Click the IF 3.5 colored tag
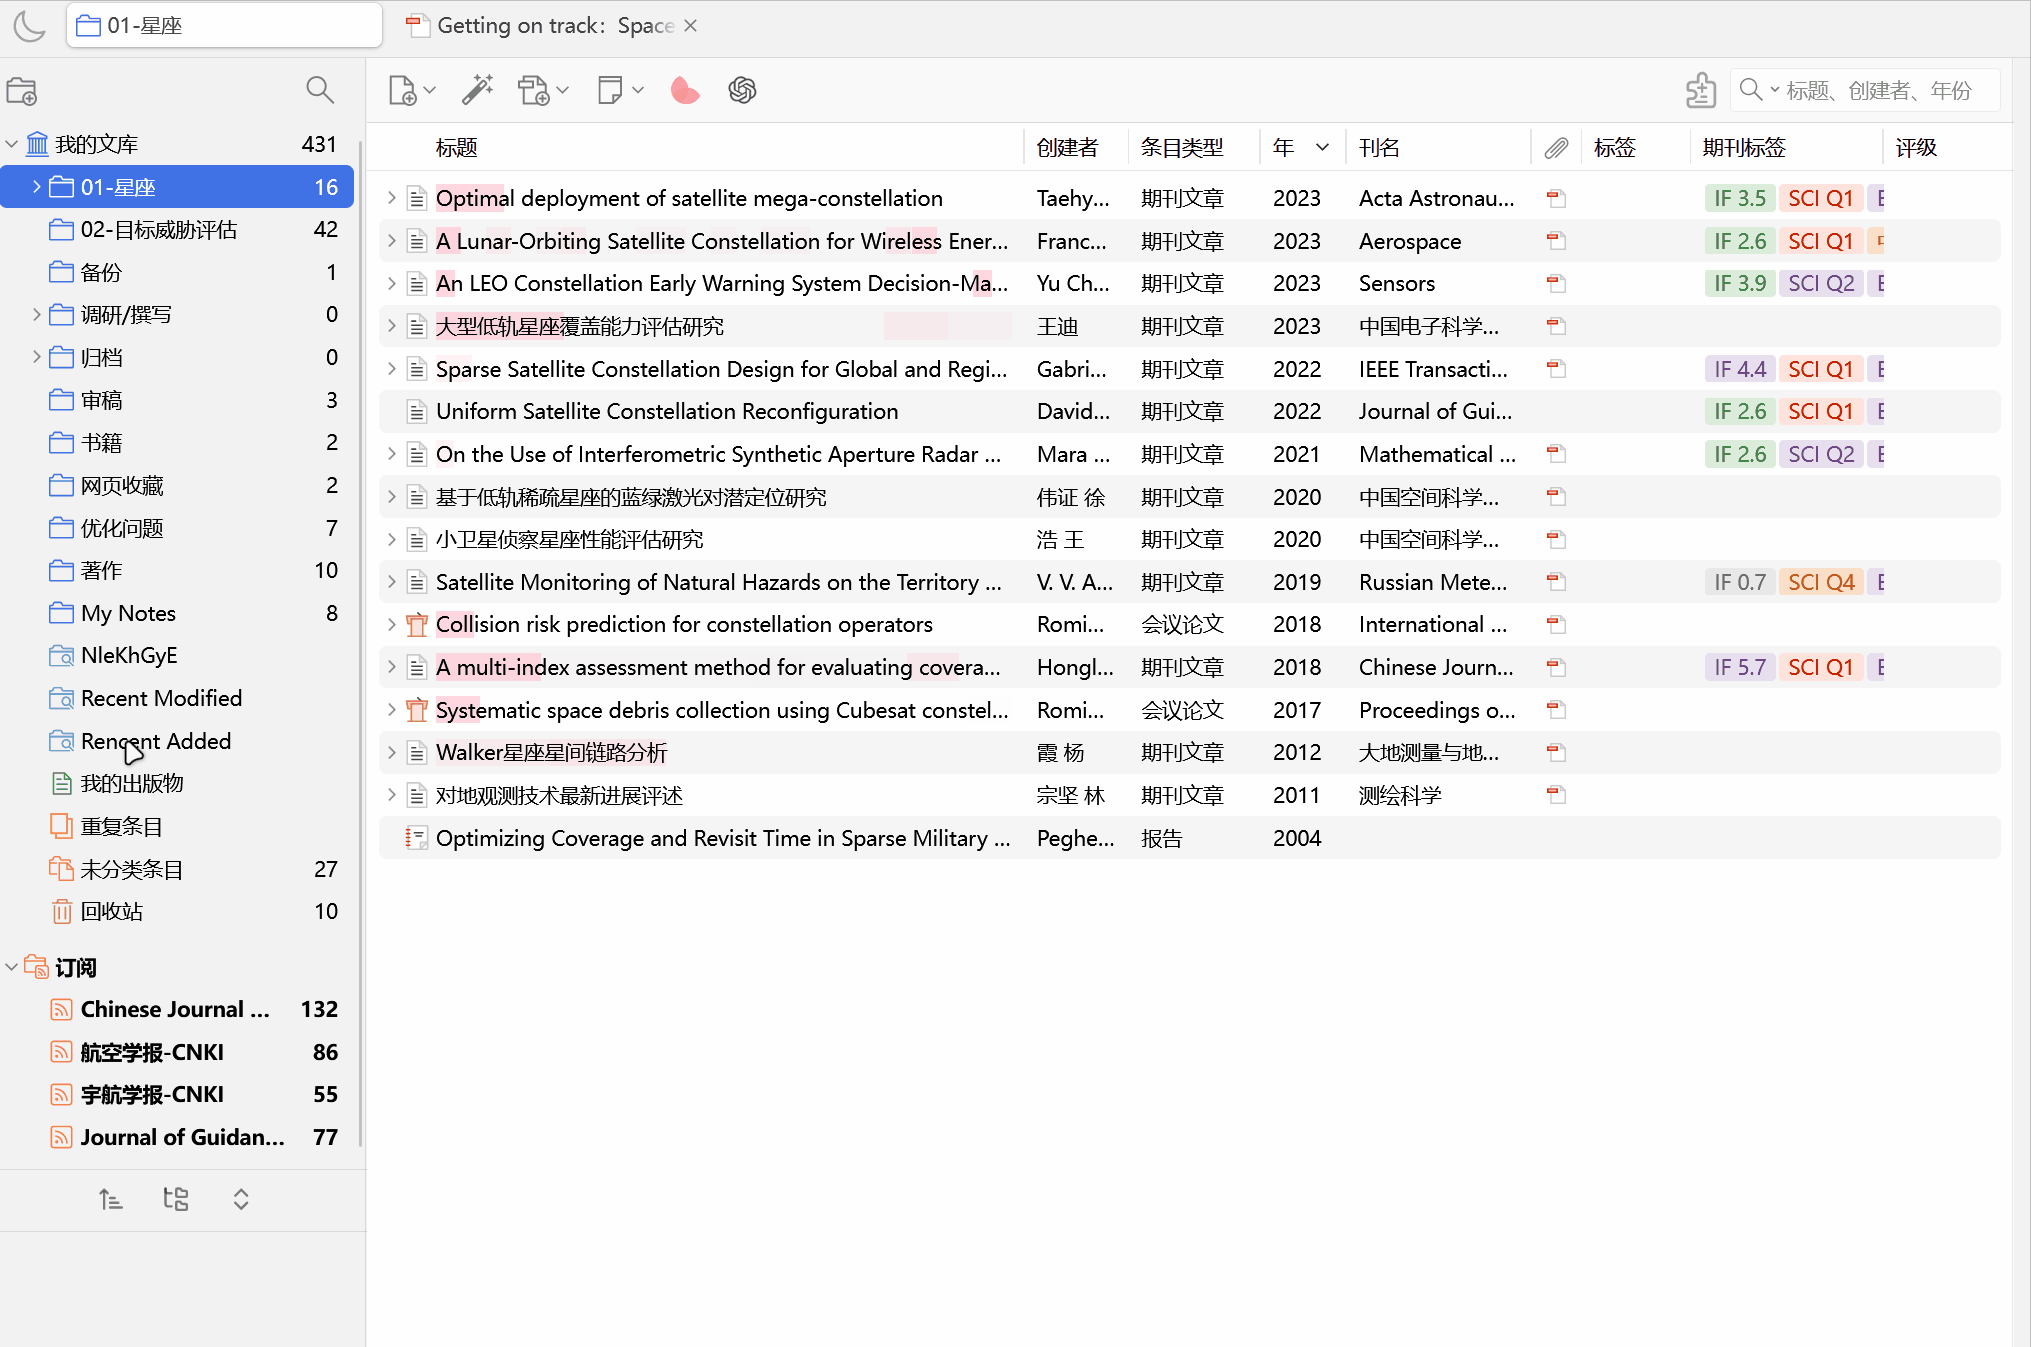The height and width of the screenshot is (1347, 2031). click(x=1739, y=198)
